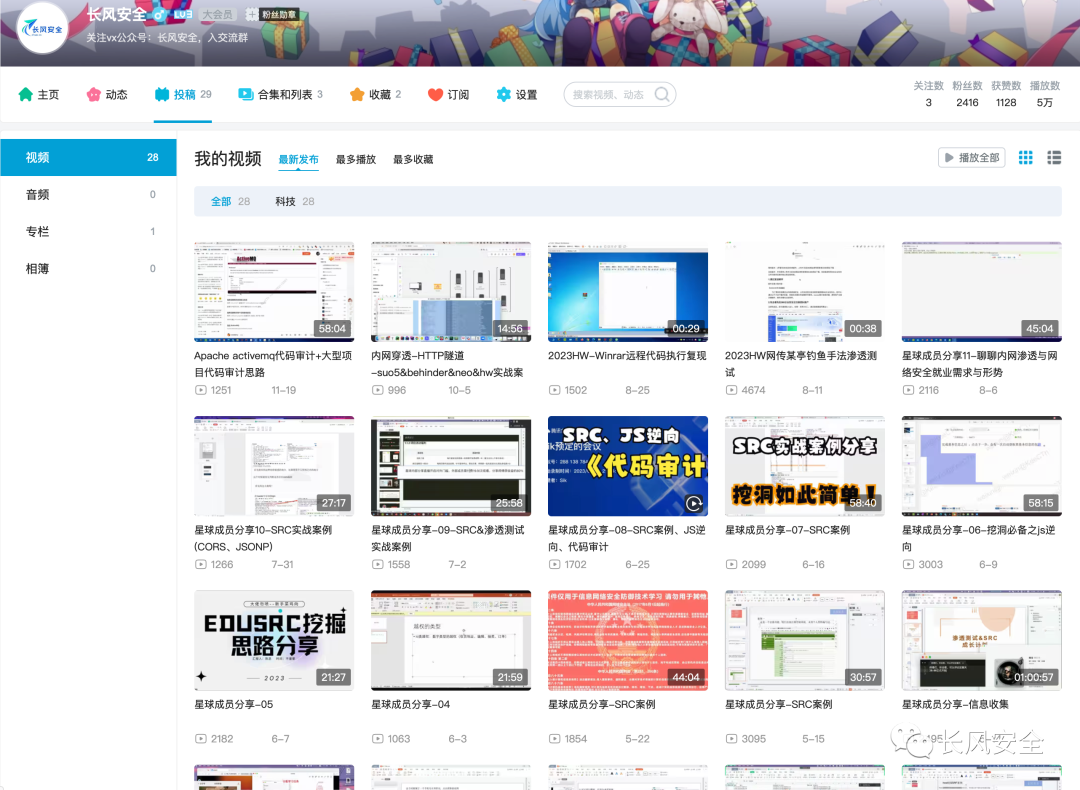Click title Apache activemq代码审计+大型项目代码审计思路

273,364
